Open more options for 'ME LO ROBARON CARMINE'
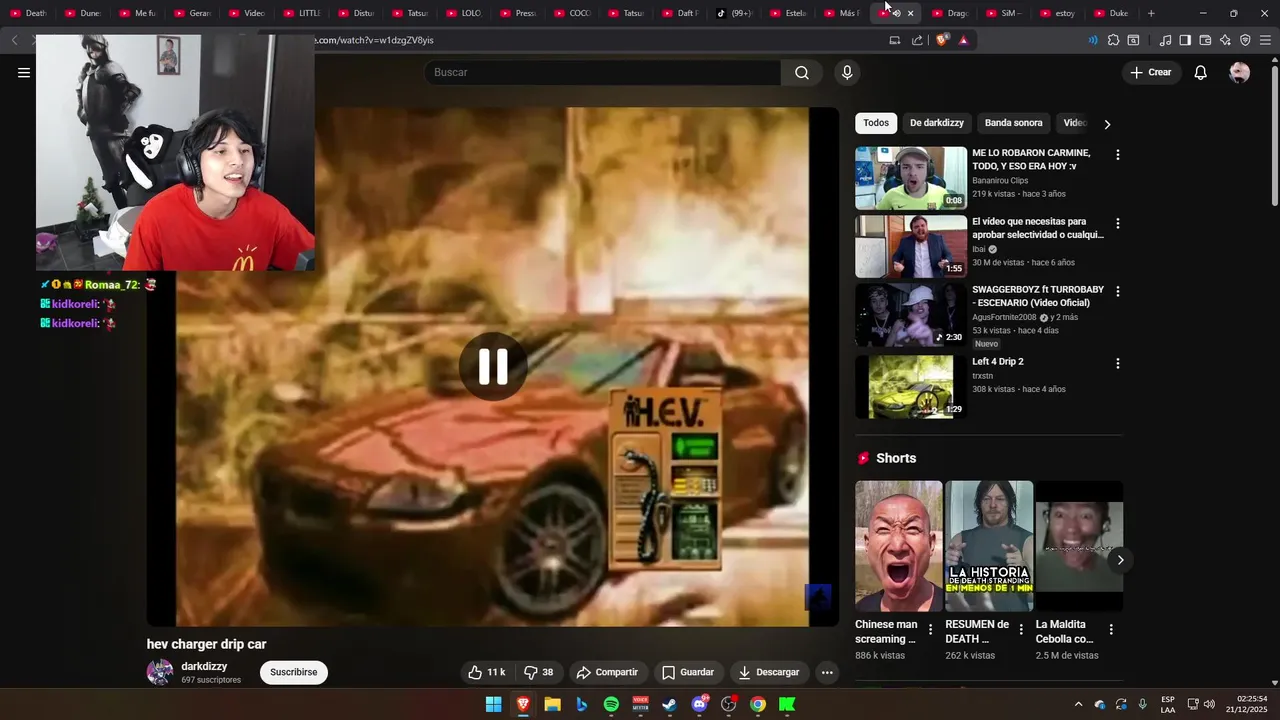The width and height of the screenshot is (1280, 720). tap(1118, 155)
